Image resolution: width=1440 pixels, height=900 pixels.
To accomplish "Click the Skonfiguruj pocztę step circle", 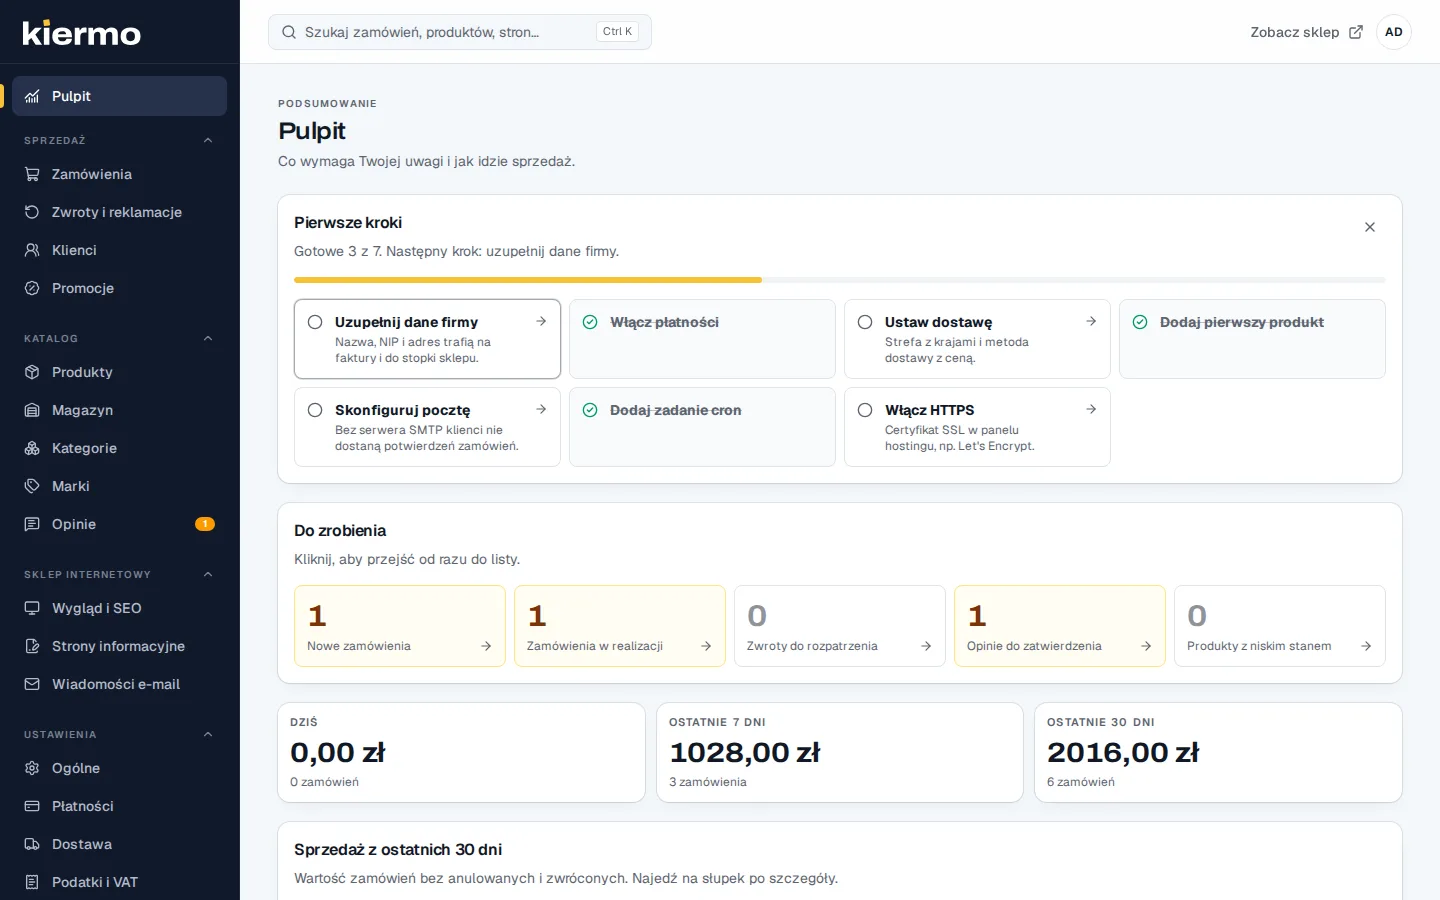I will point(315,410).
